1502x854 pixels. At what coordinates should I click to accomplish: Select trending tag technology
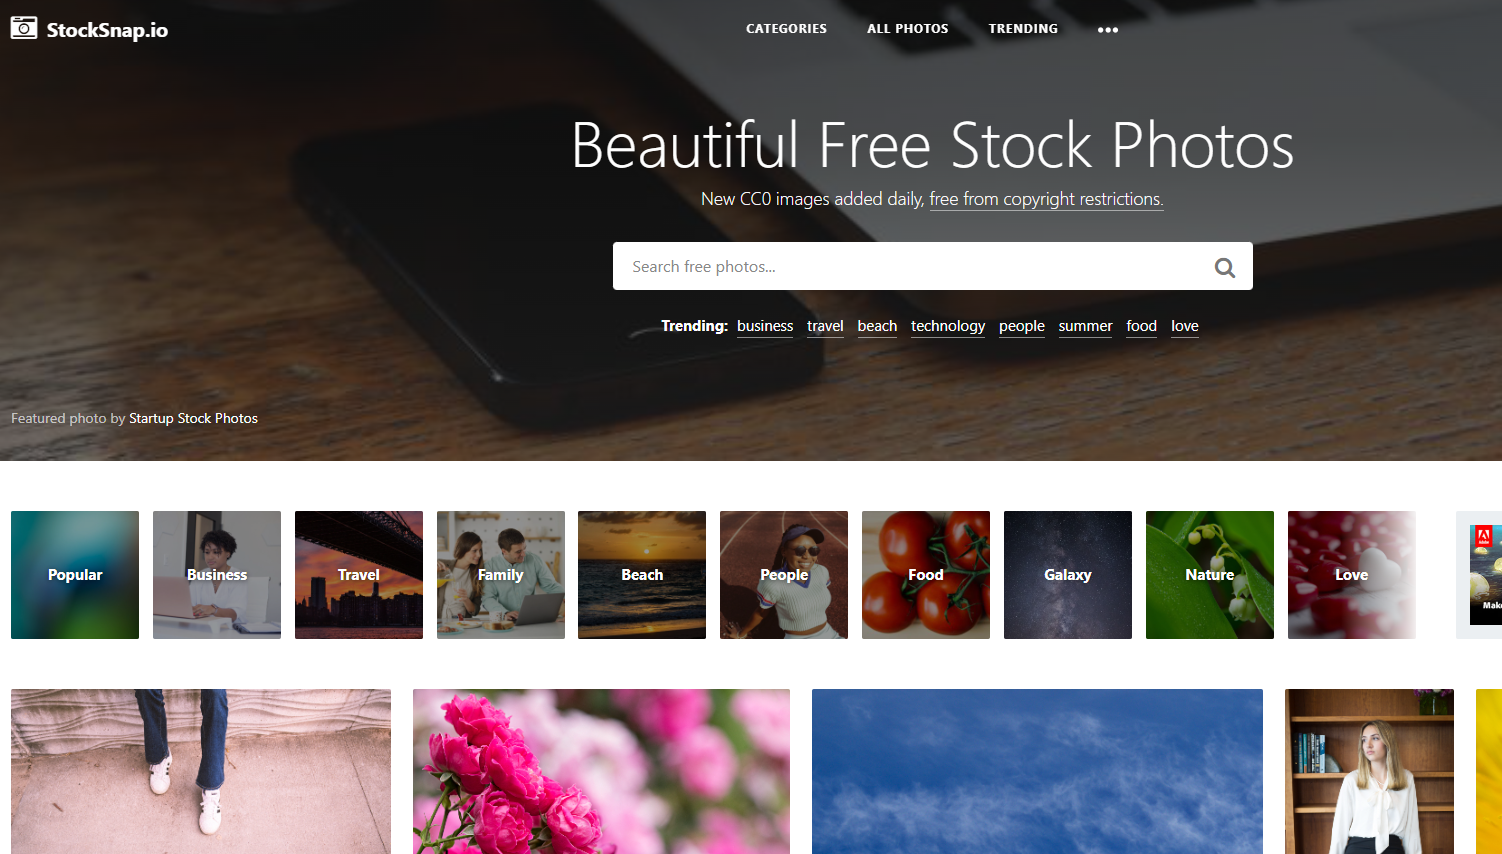point(948,326)
